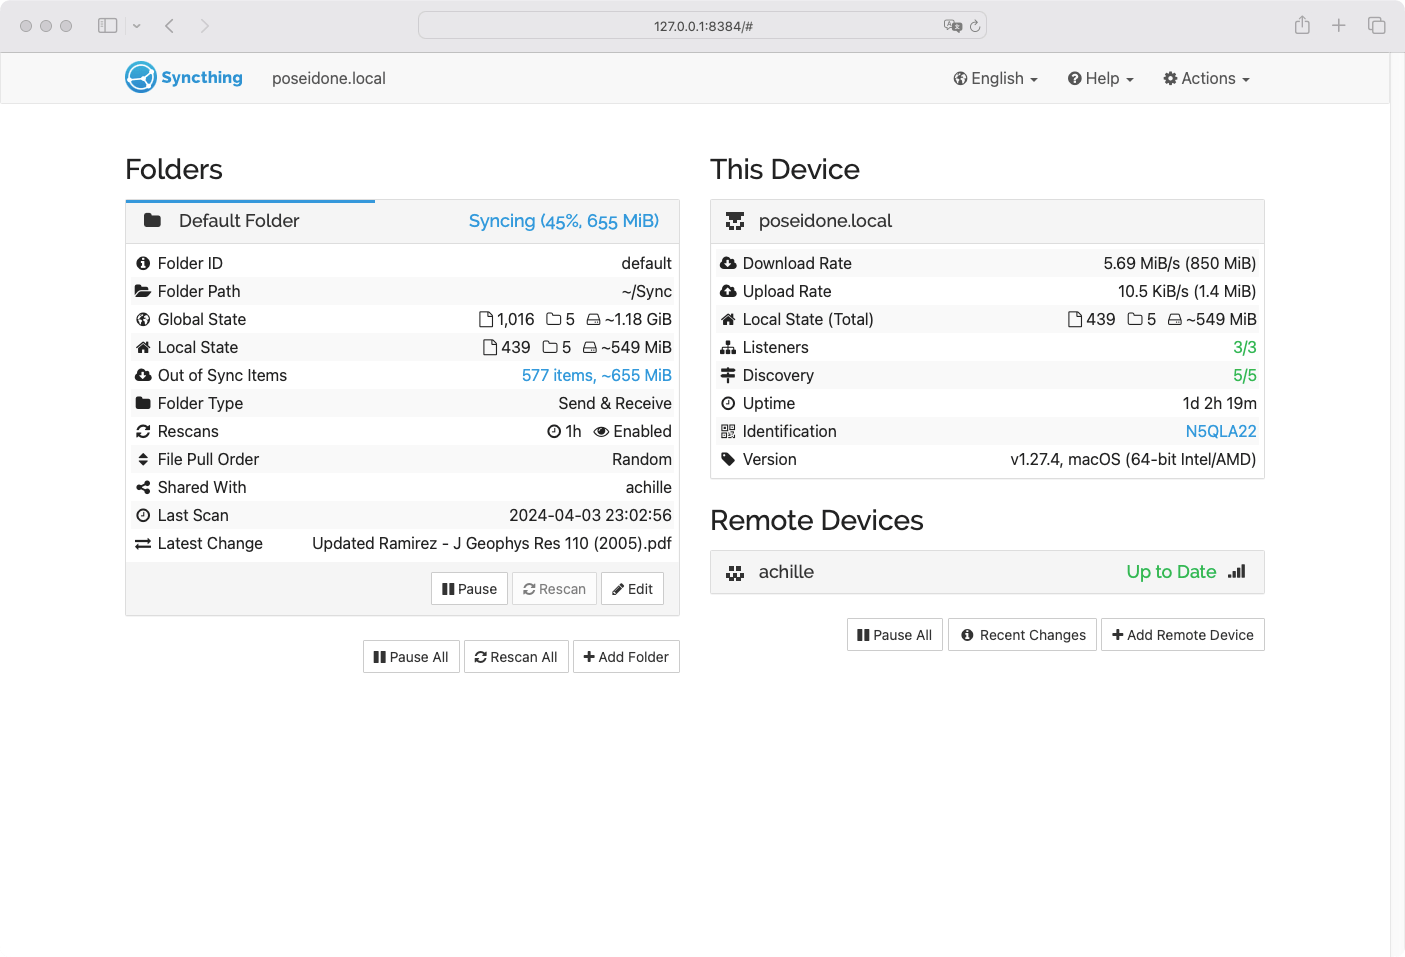Pause all folders
This screenshot has height=957, width=1405.
pos(411,657)
